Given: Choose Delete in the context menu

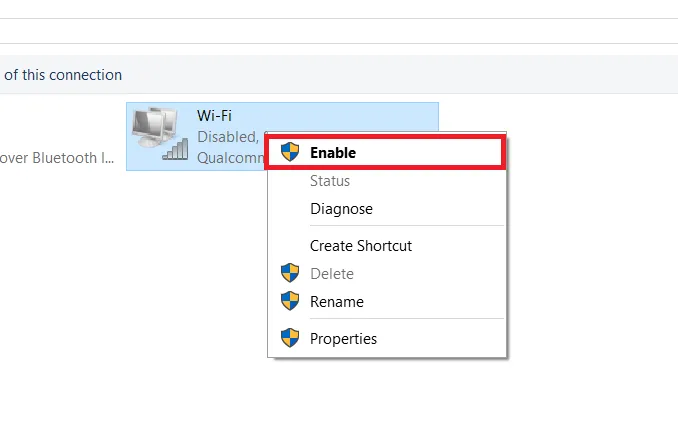Looking at the screenshot, I should pyautogui.click(x=332, y=273).
